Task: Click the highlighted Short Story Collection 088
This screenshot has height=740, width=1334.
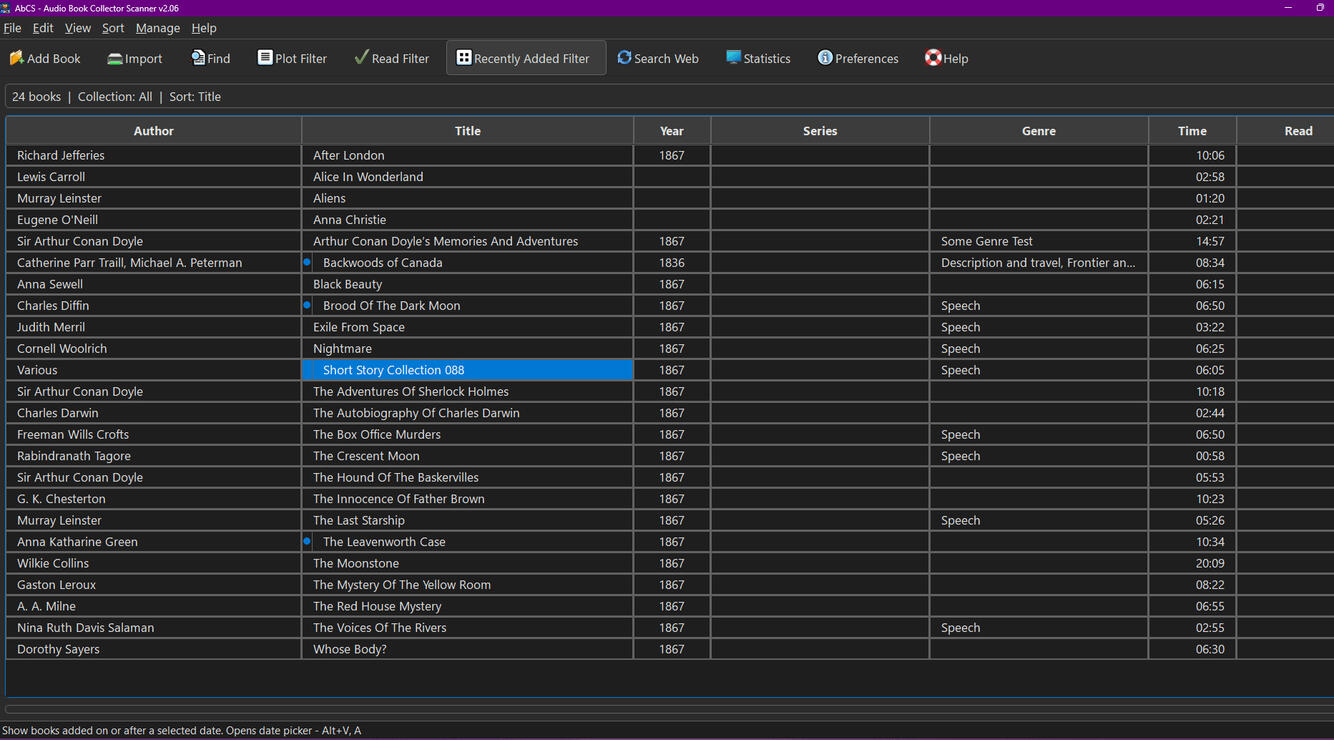Action: 468,370
